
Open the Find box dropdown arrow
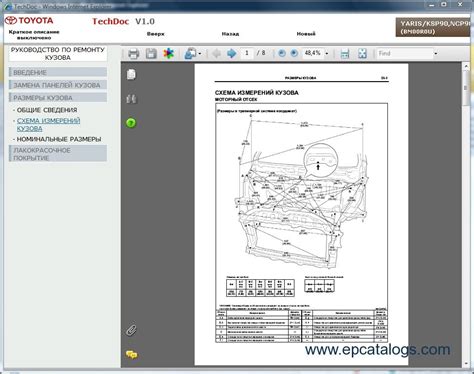(436, 54)
